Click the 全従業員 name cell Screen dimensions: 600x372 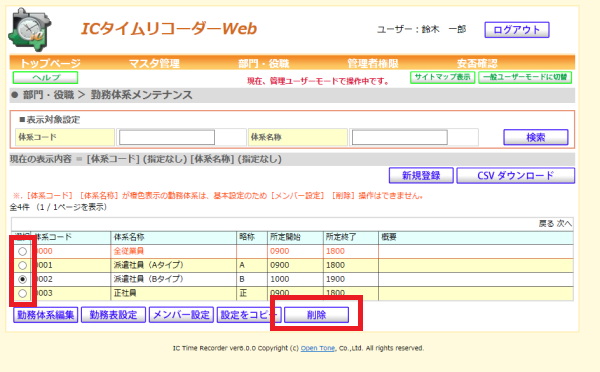click(x=174, y=251)
